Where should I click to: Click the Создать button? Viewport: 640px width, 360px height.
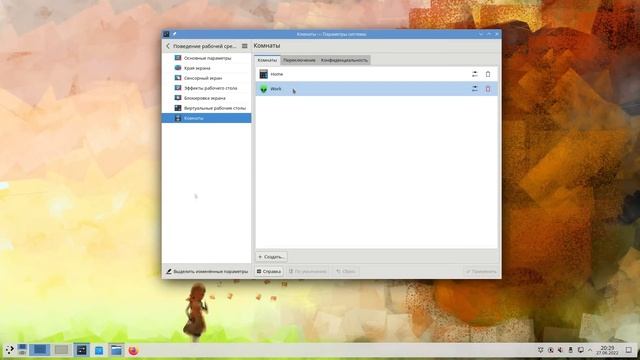271,257
